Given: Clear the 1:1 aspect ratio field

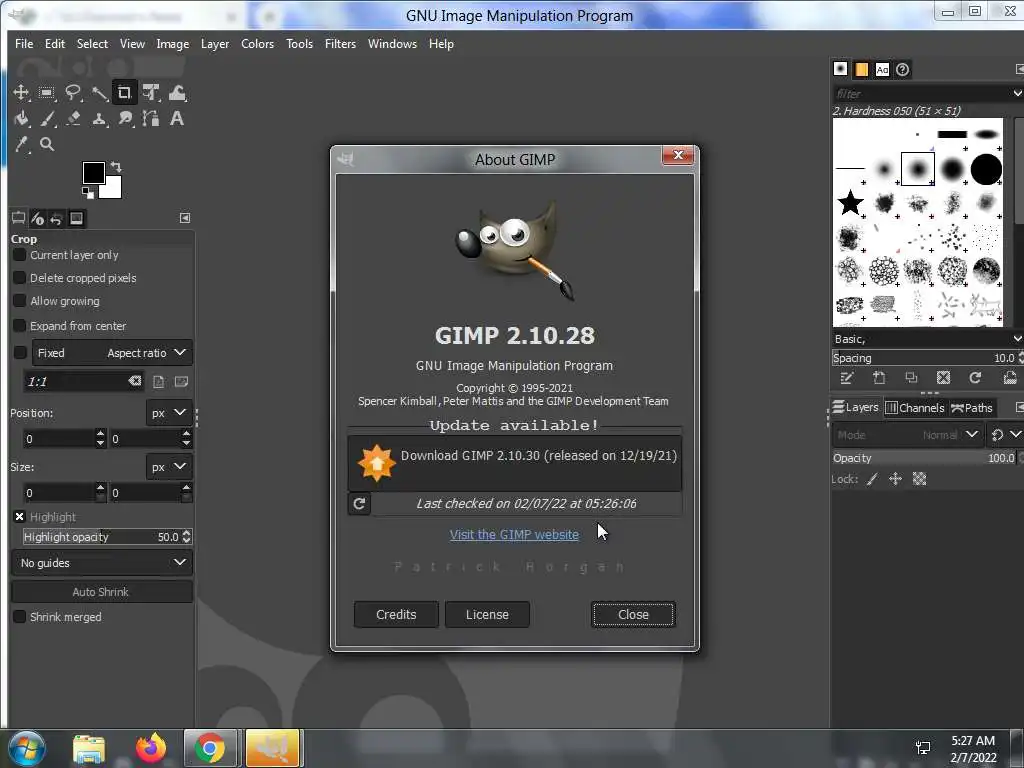Looking at the screenshot, I should pyautogui.click(x=135, y=381).
